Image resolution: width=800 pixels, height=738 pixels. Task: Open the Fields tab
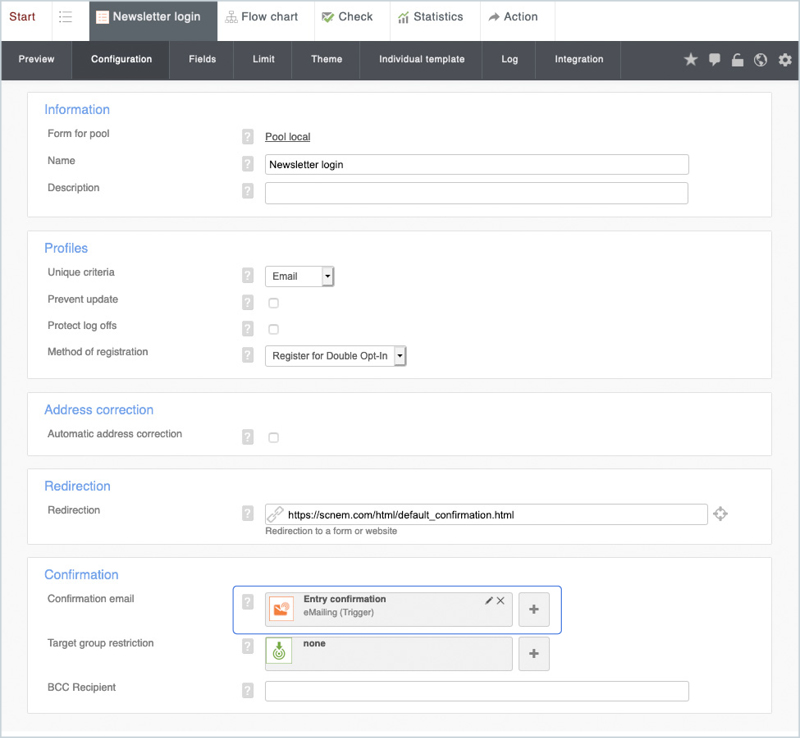202,59
